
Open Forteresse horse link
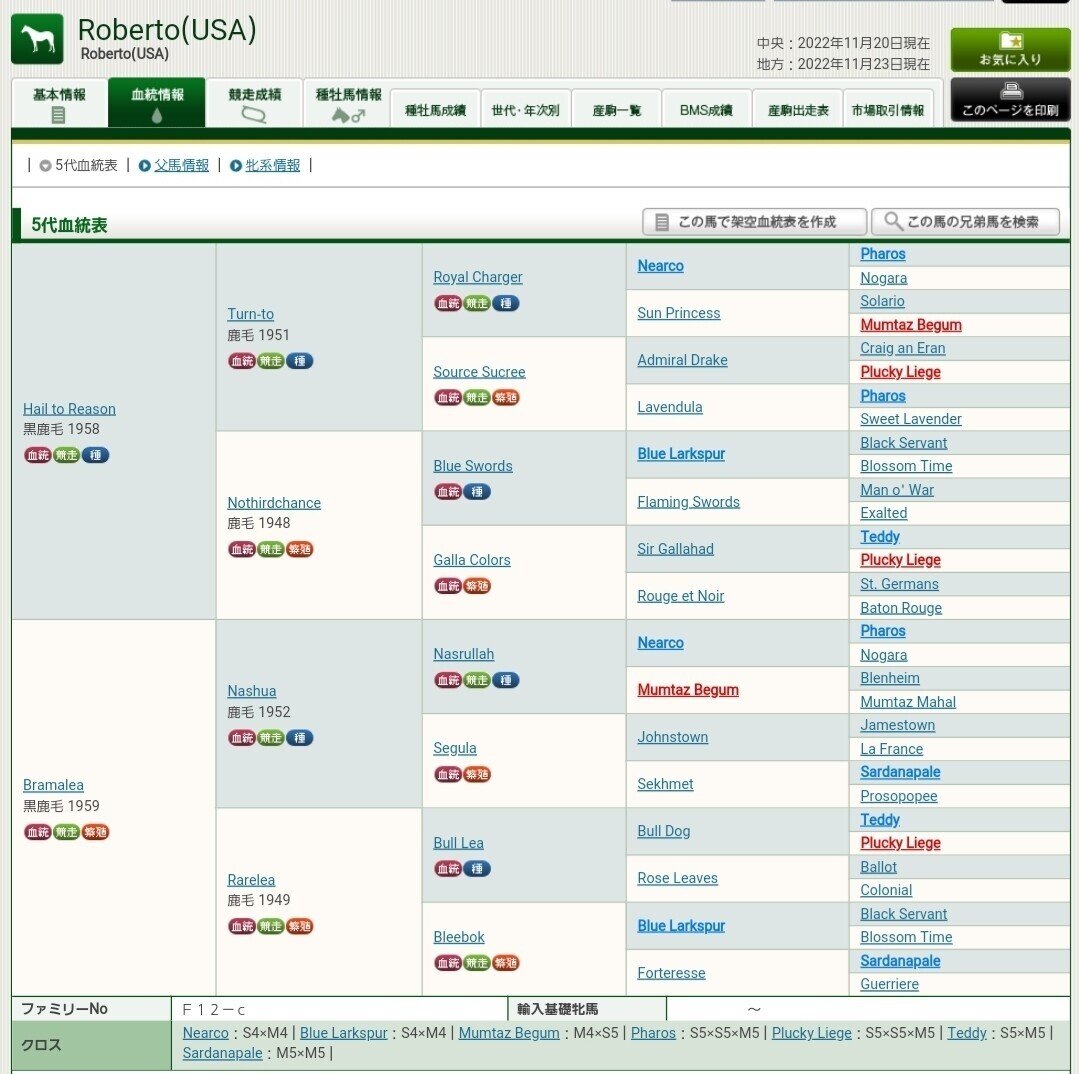coord(671,973)
